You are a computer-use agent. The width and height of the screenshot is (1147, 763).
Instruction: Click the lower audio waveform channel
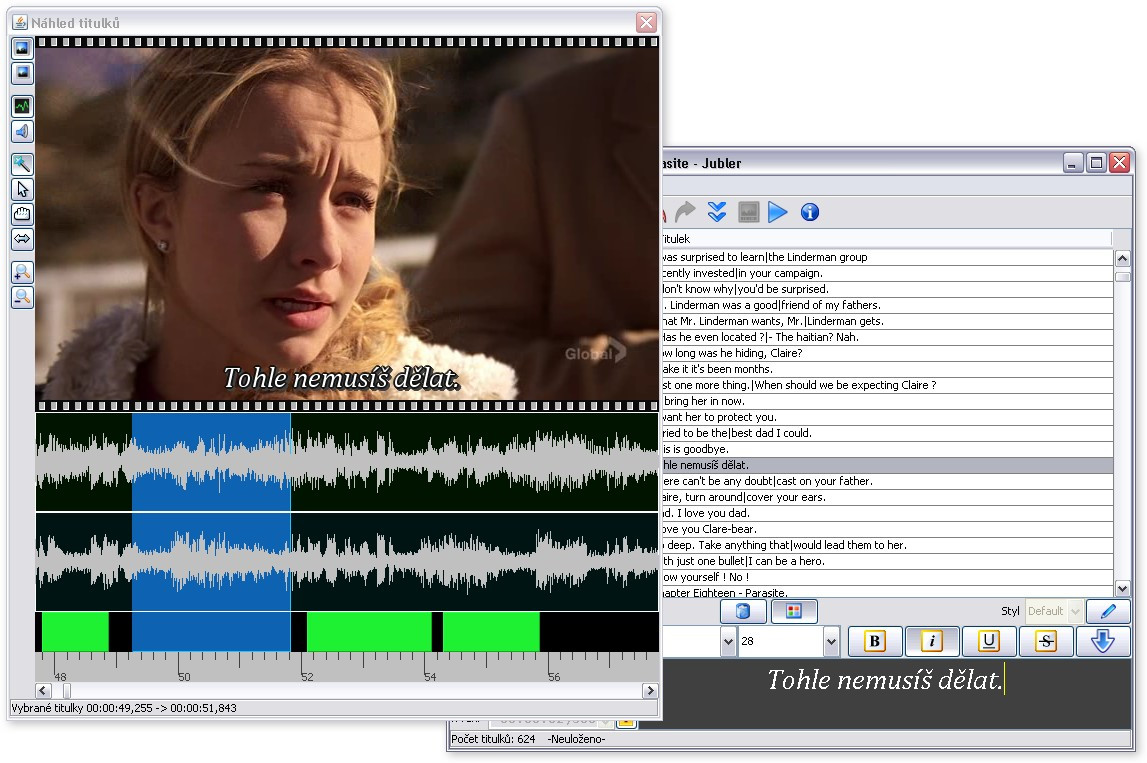coord(347,562)
